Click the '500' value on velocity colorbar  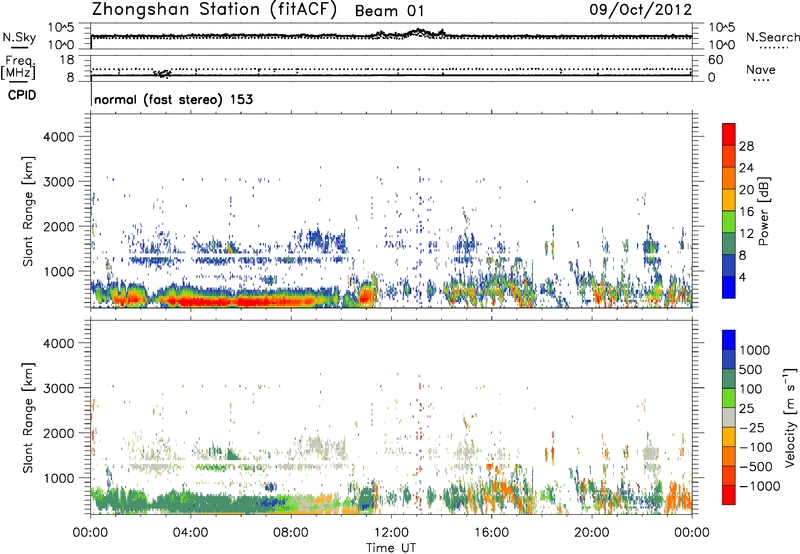tap(751, 369)
